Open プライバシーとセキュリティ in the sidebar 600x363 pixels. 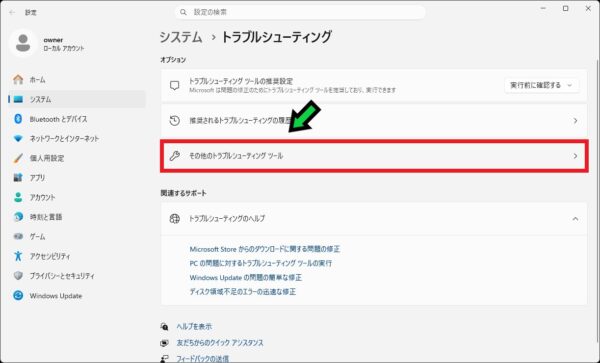point(77,276)
